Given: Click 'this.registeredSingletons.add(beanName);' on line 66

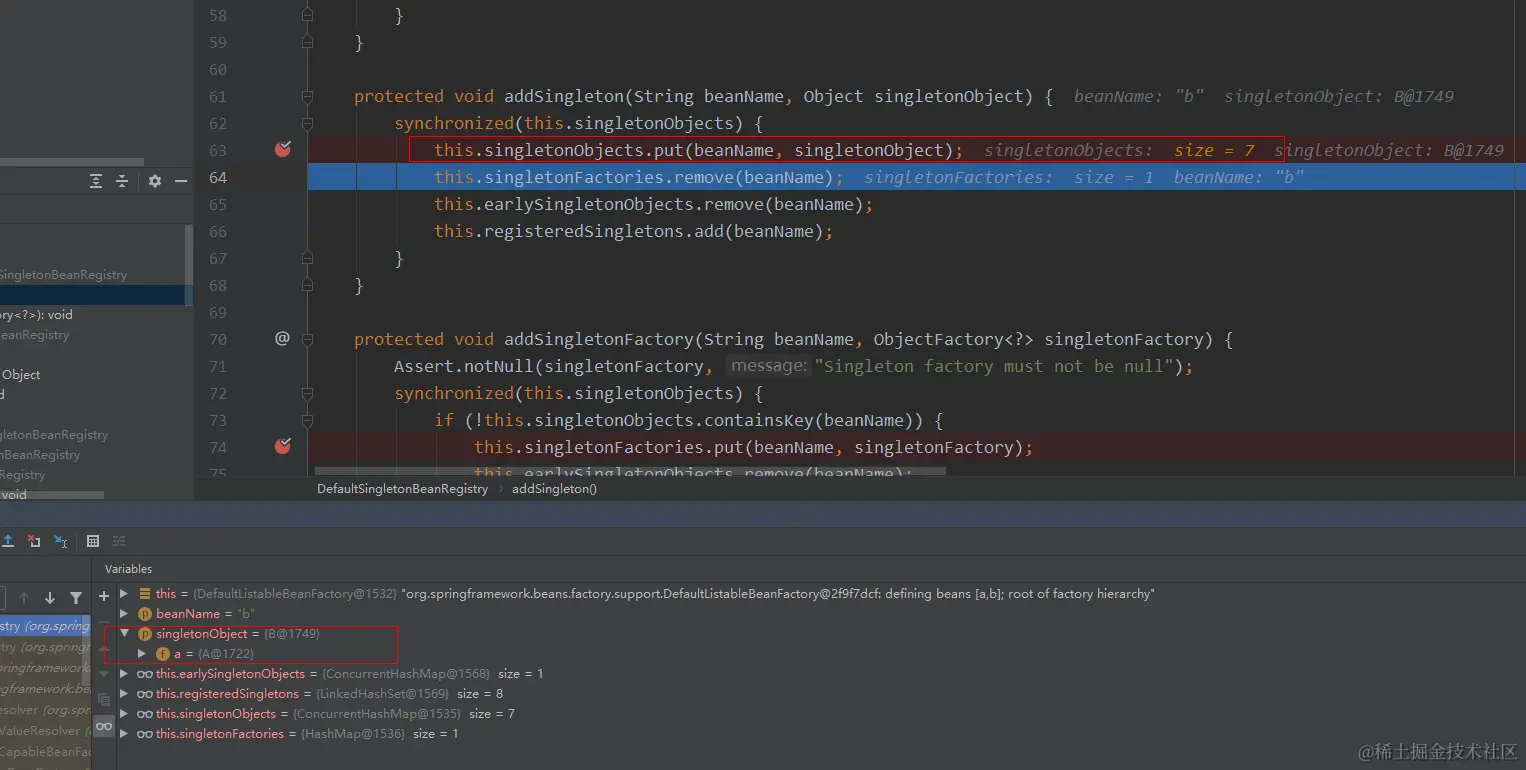Looking at the screenshot, I should (x=634, y=232).
